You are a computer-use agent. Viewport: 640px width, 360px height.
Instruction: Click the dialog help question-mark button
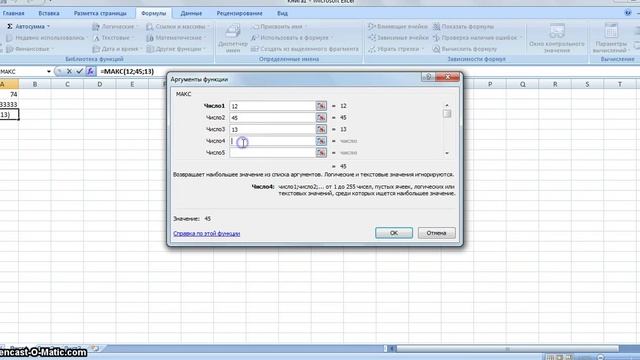click(428, 77)
